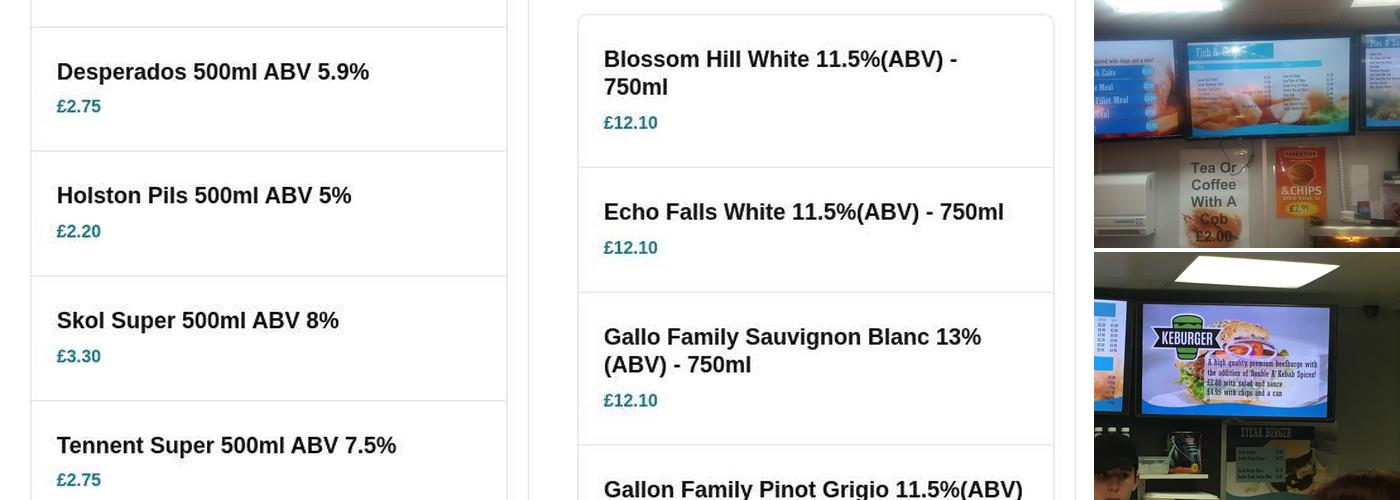The height and width of the screenshot is (500, 1400).
Task: Choose the Skol Super 500ml ABV 8% item
Action: (198, 321)
